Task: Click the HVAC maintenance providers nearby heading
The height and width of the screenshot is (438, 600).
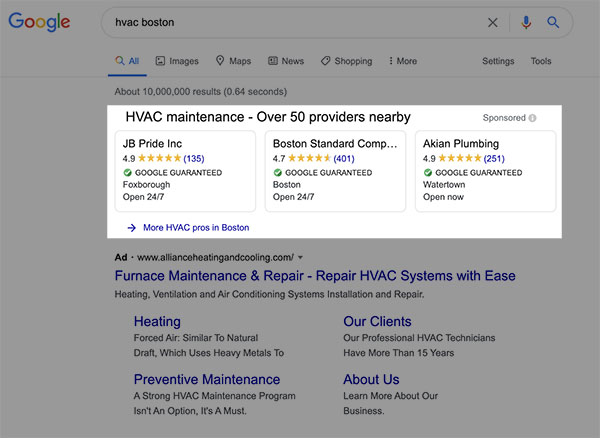Action: click(268, 117)
